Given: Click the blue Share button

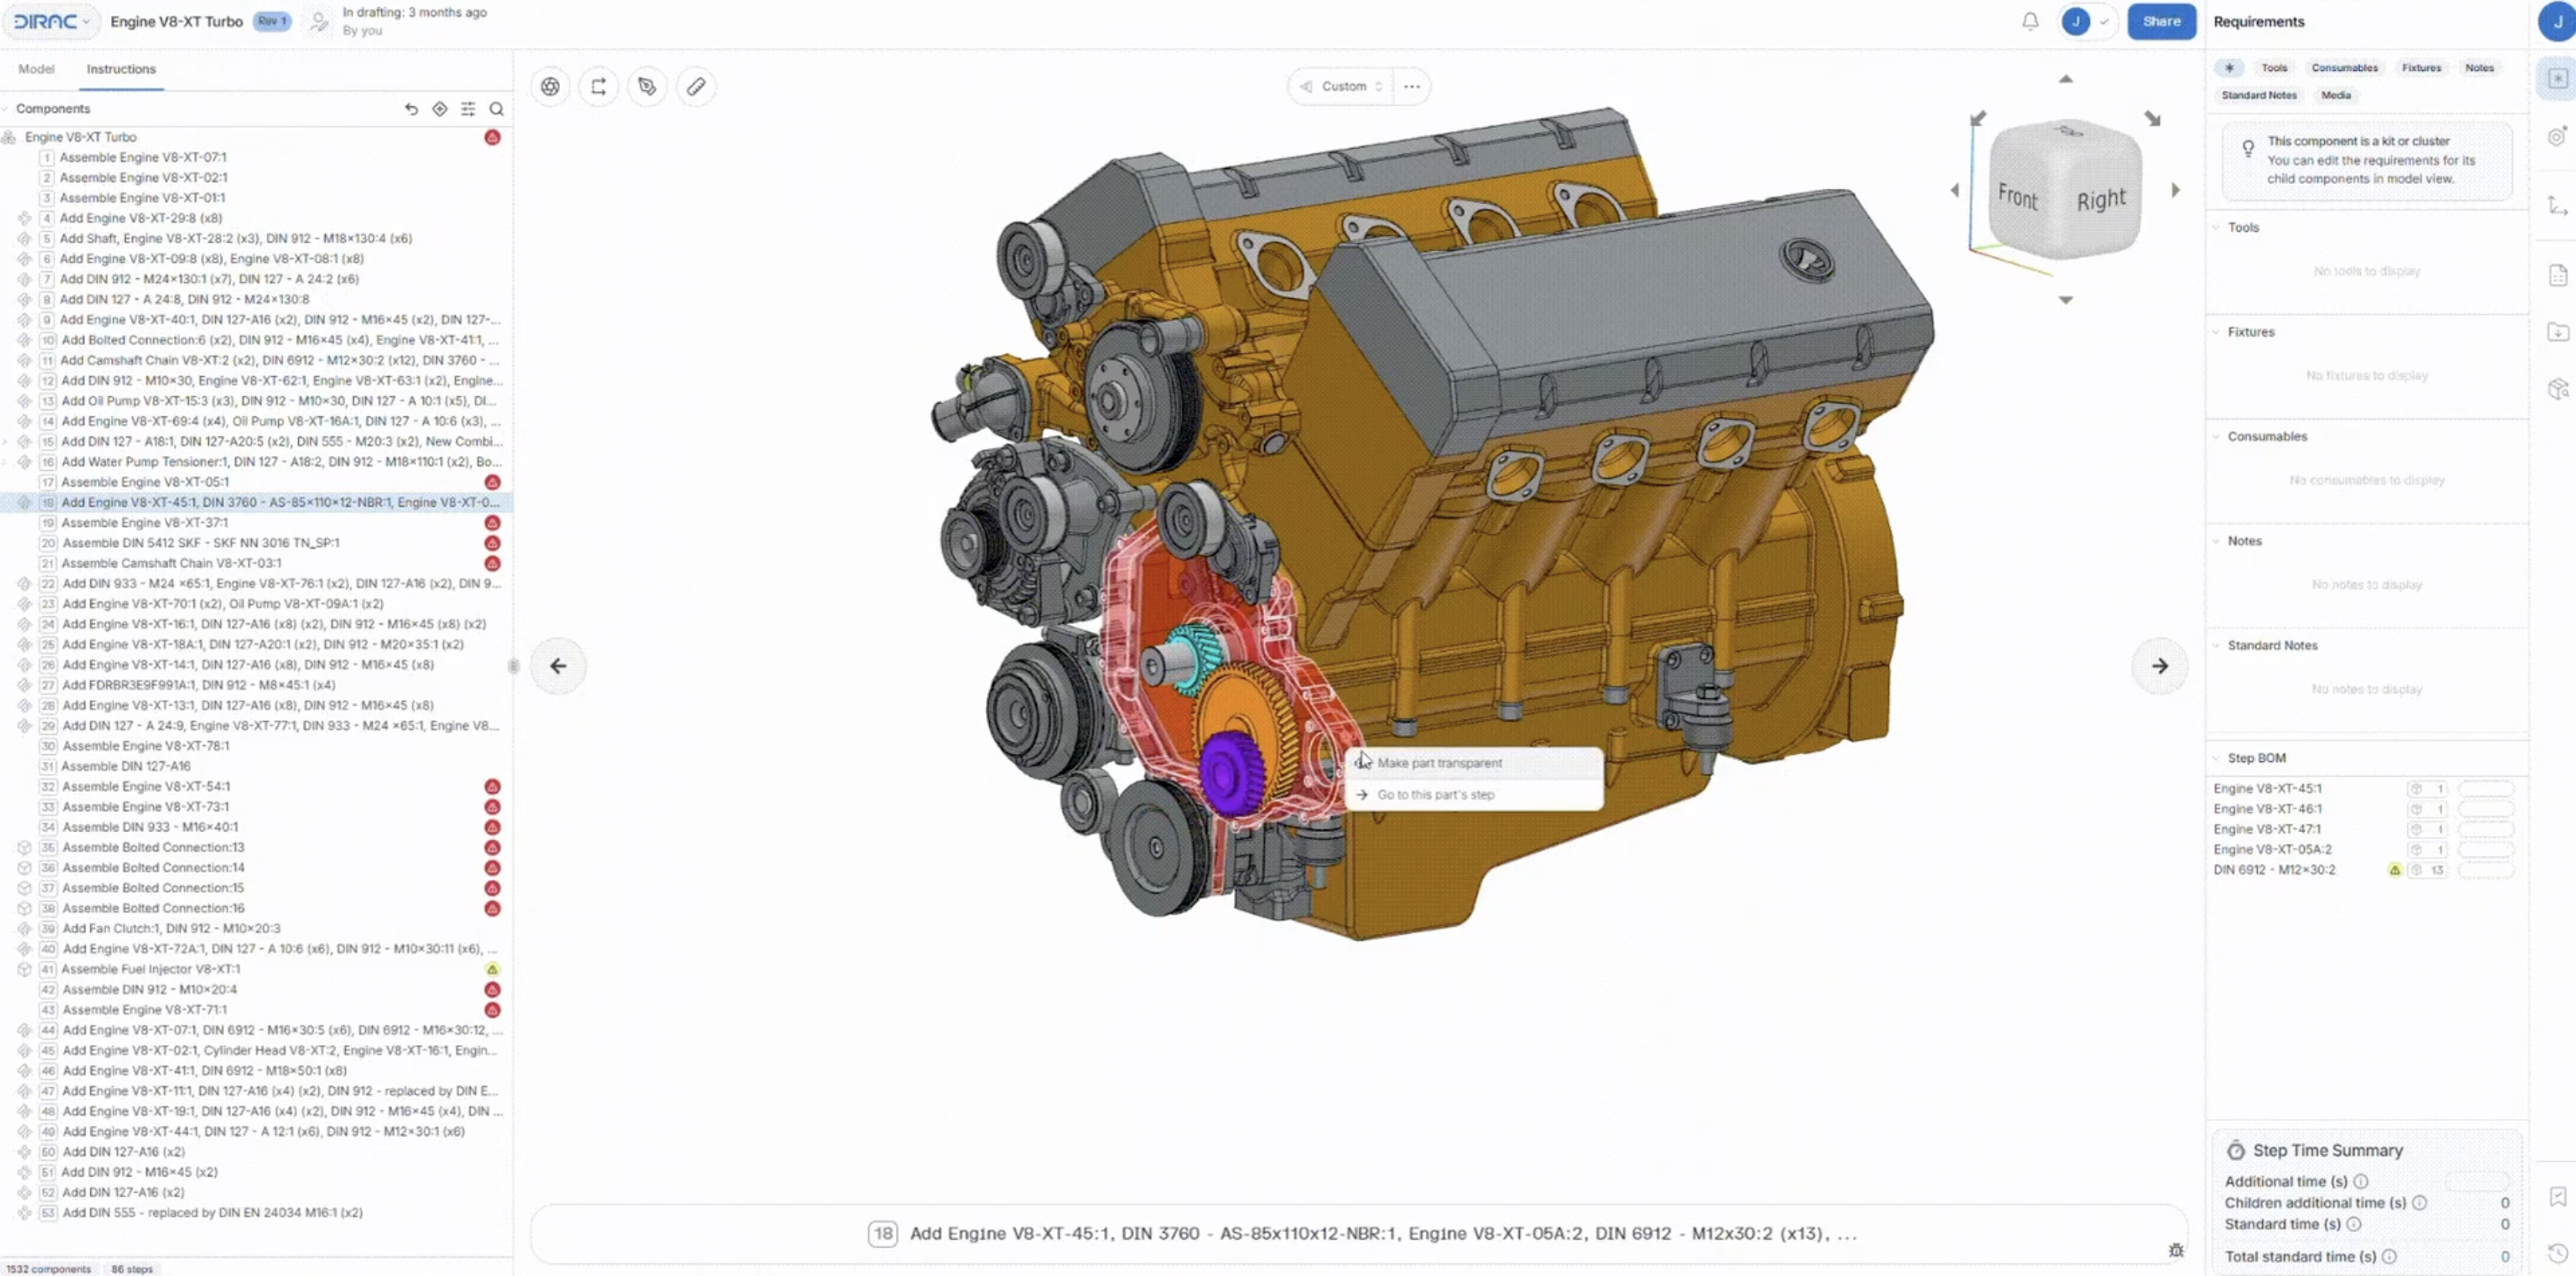Looking at the screenshot, I should (x=2161, y=21).
